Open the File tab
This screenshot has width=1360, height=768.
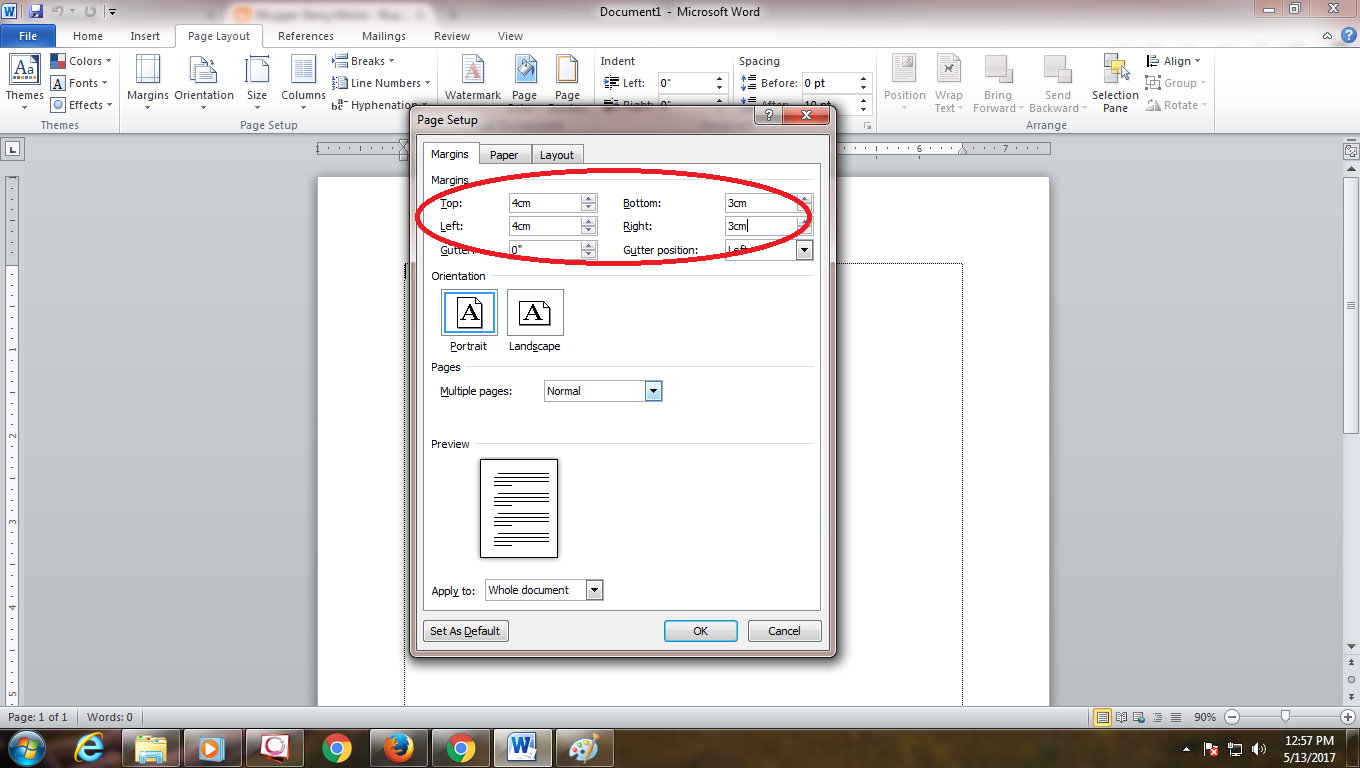tap(28, 36)
